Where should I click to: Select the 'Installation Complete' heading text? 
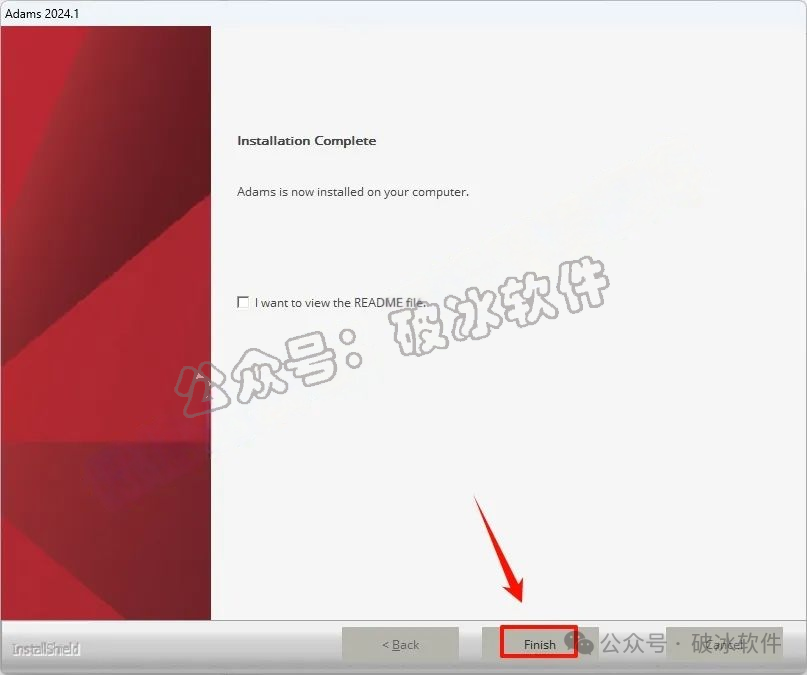pyautogui.click(x=307, y=140)
